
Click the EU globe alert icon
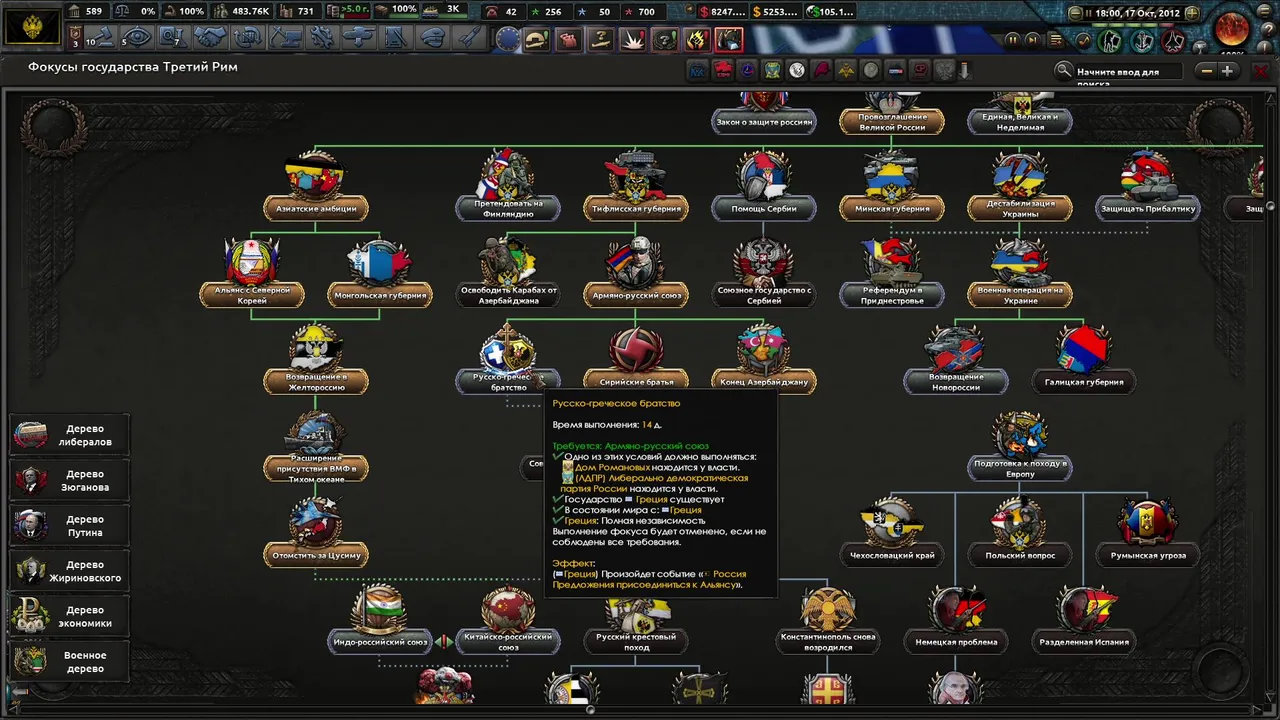(x=508, y=40)
